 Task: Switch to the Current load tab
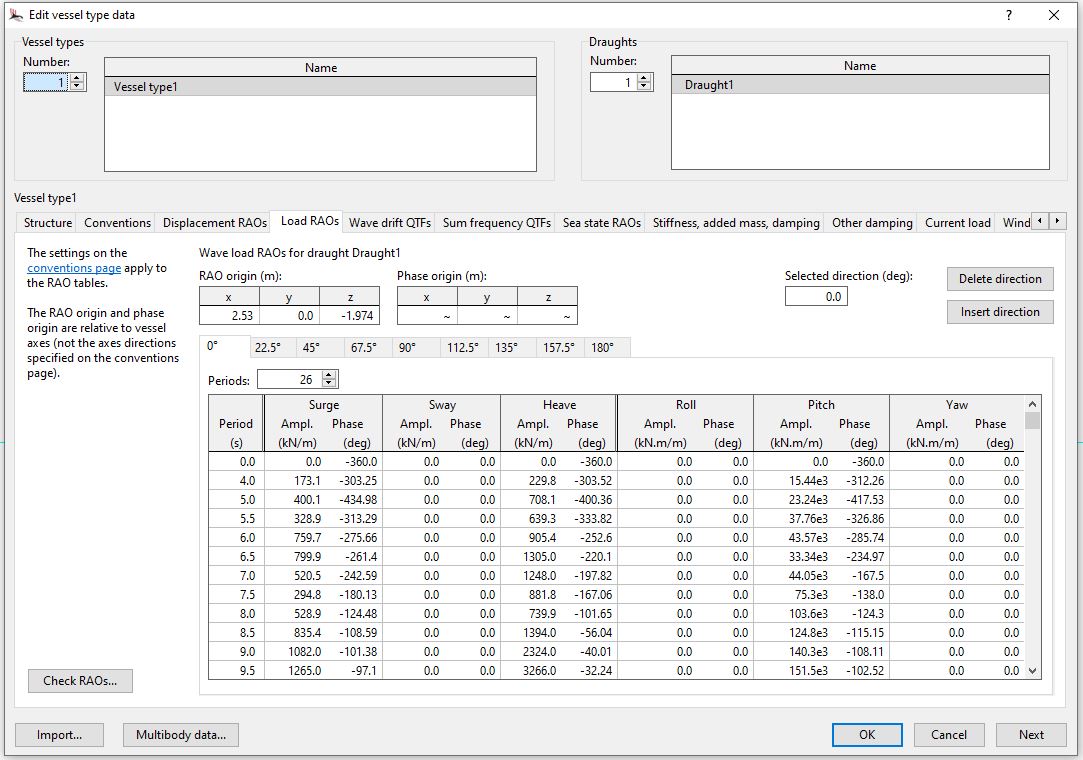coord(957,222)
